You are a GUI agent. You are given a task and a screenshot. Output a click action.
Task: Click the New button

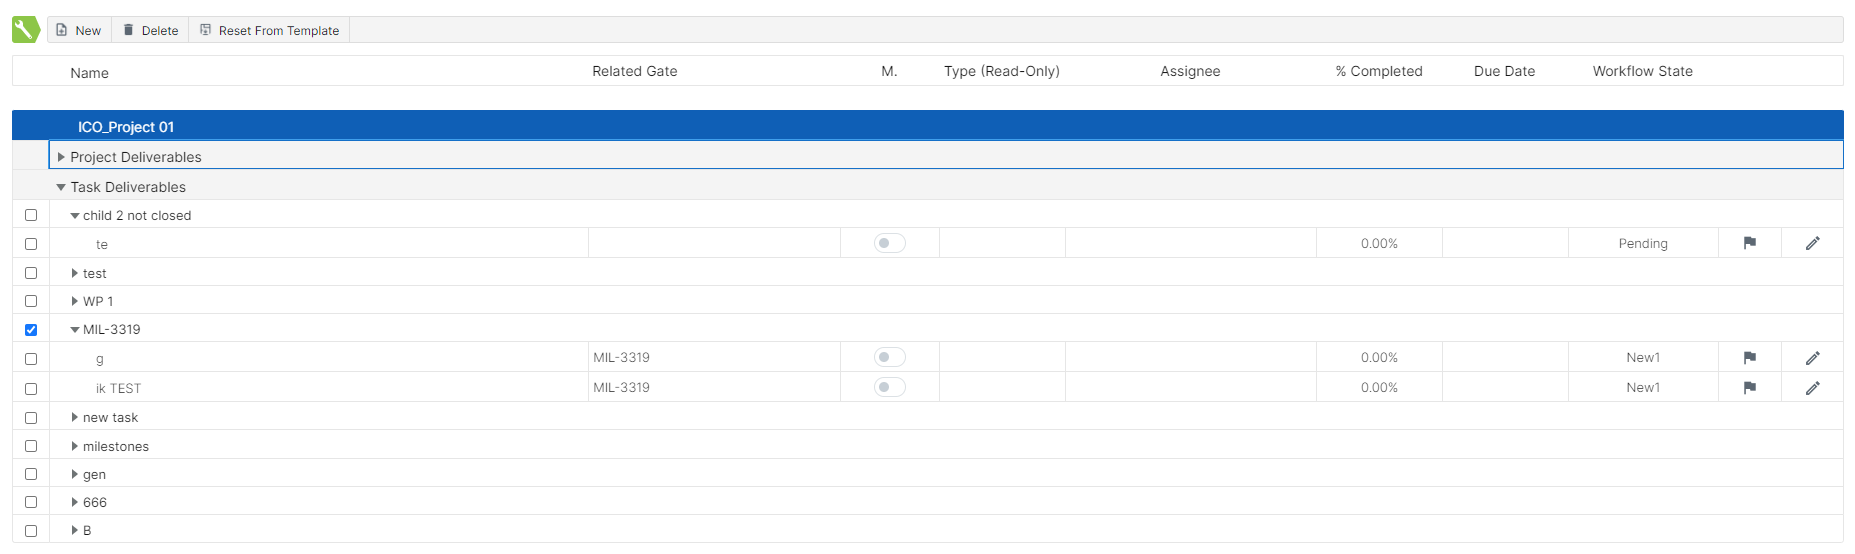tap(79, 30)
